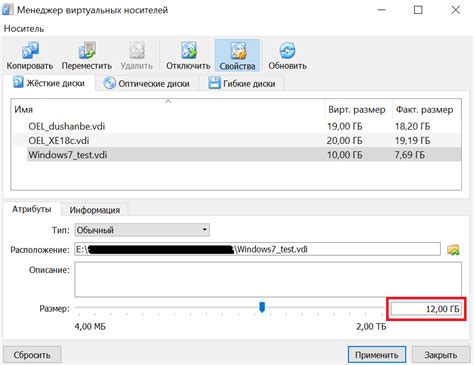Switch to the Жёсткие диски tab

coord(49,83)
